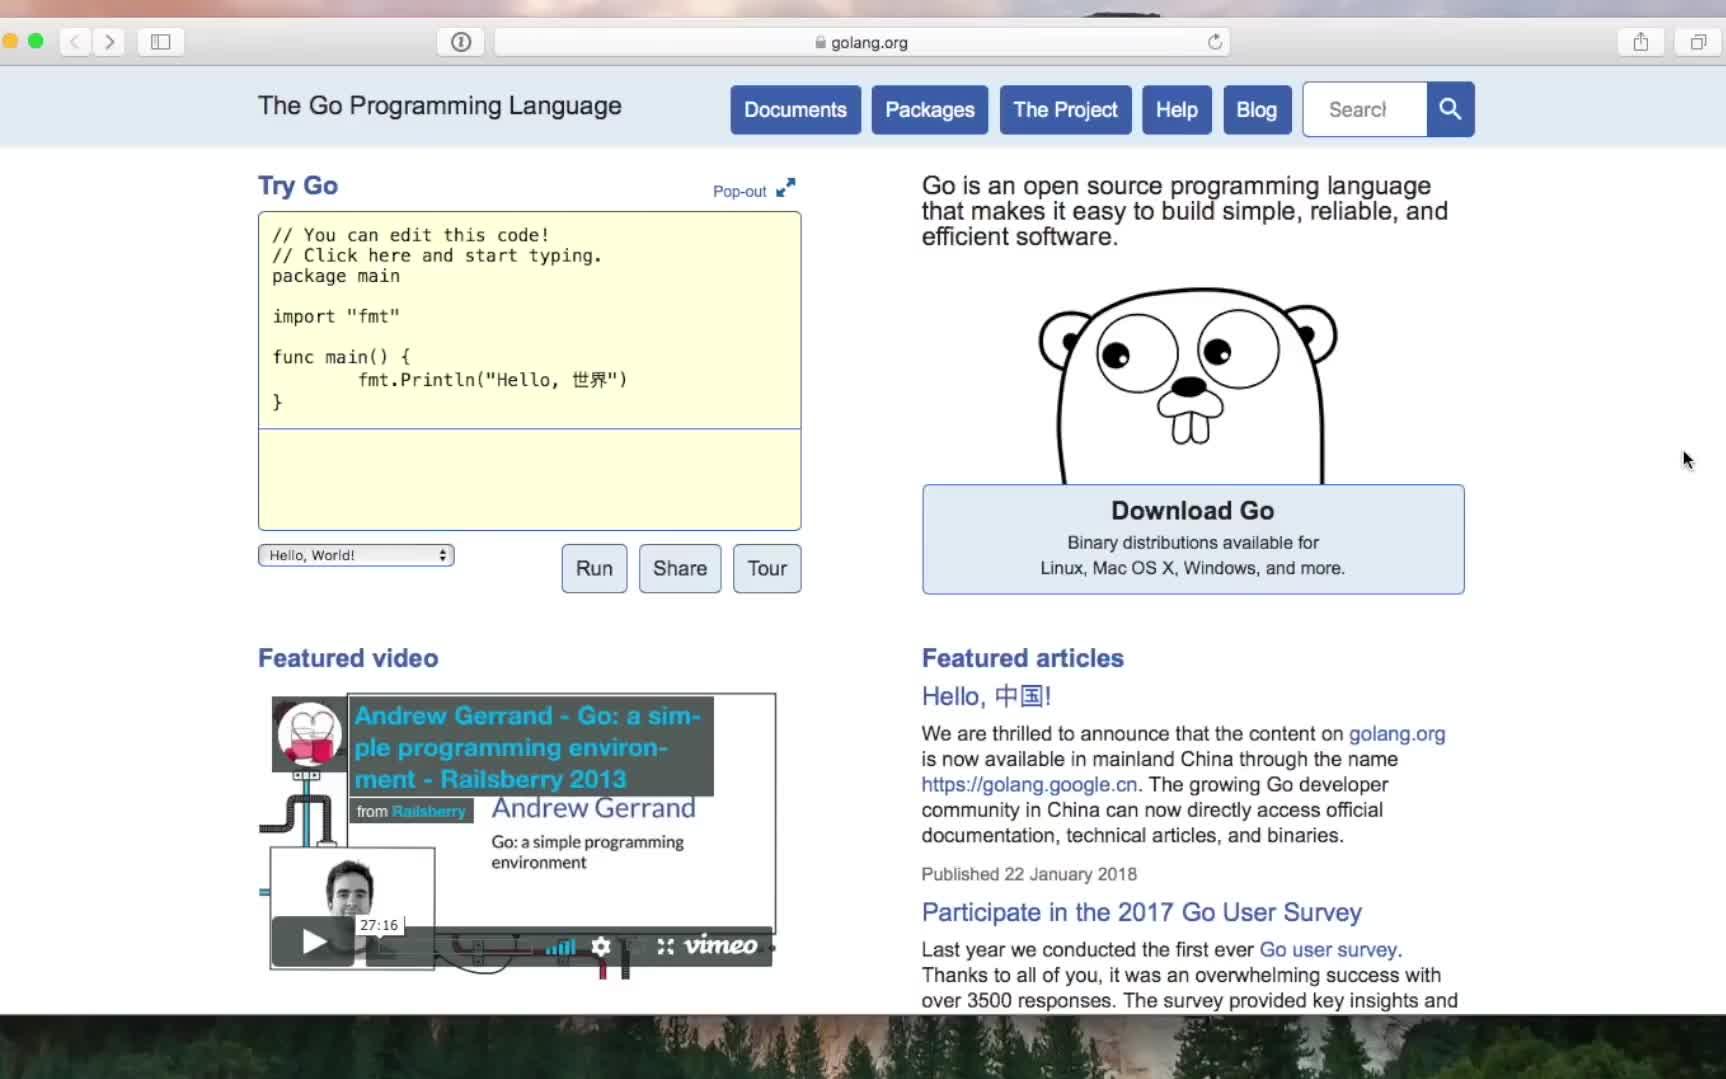Image resolution: width=1726 pixels, height=1079 pixels.
Task: Go back with Safari's back arrow
Action: [75, 42]
